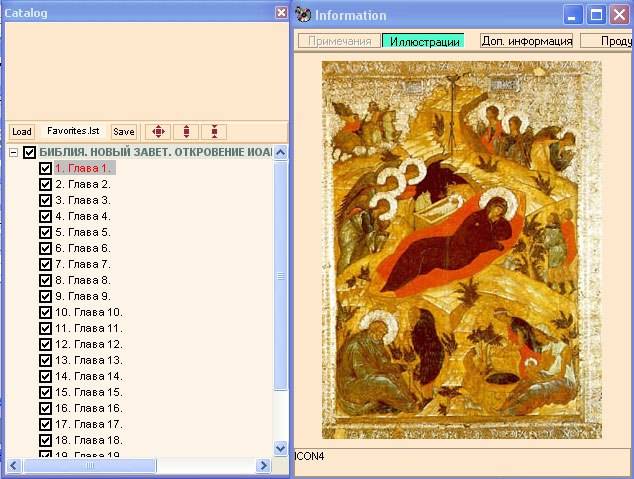The image size is (634, 479).
Task: Collapse the БИБЛИЯ. НОВЫЙ ЗАВЕТ tree node
Action: [x=14, y=152]
